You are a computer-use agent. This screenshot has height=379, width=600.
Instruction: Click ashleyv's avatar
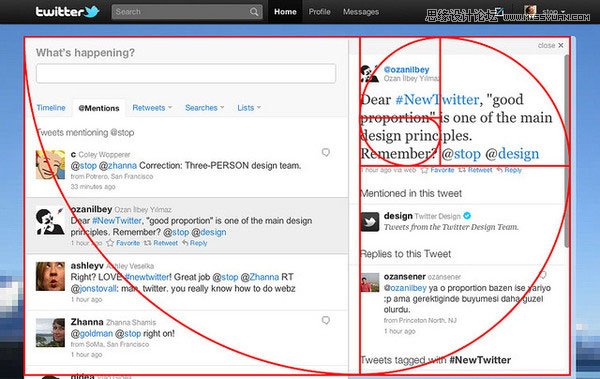point(50,276)
